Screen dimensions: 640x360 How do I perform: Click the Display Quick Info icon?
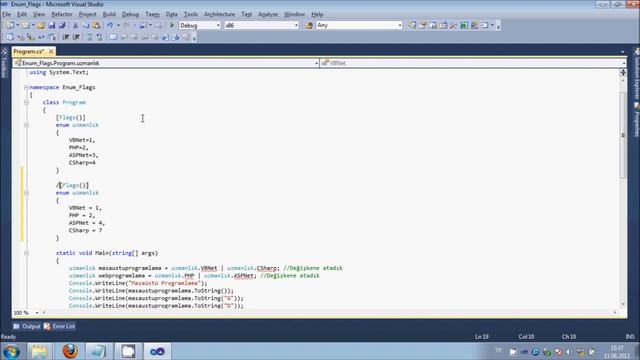click(31, 37)
